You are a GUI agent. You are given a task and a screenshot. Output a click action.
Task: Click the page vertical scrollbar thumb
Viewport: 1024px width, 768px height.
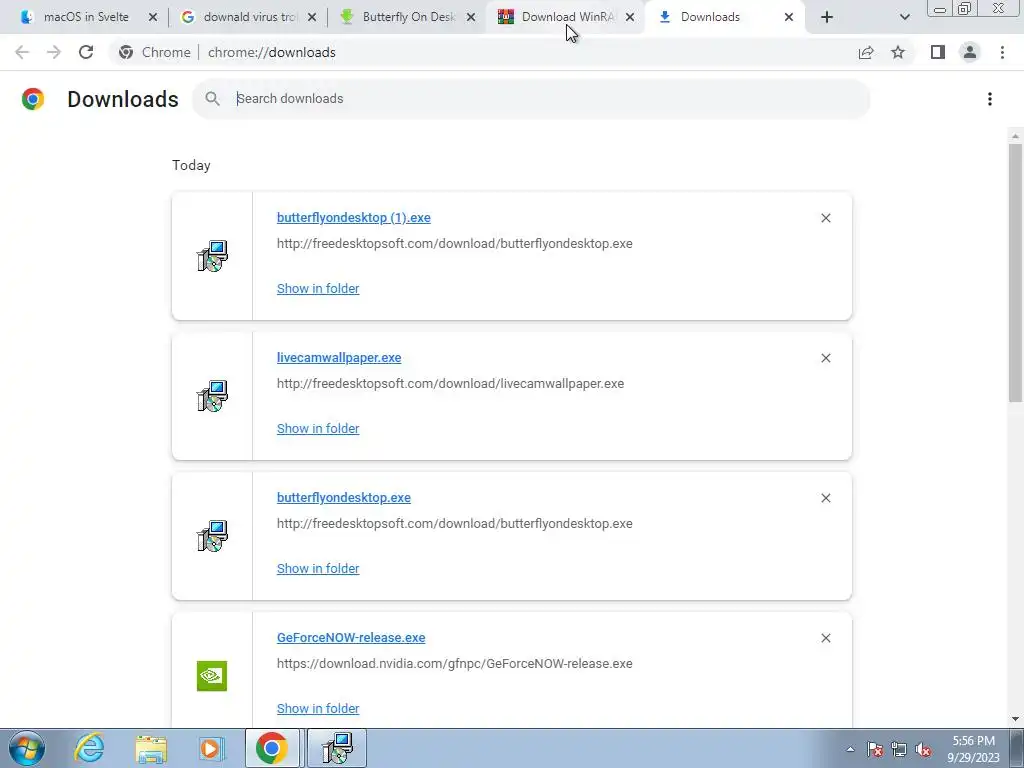click(x=1015, y=273)
